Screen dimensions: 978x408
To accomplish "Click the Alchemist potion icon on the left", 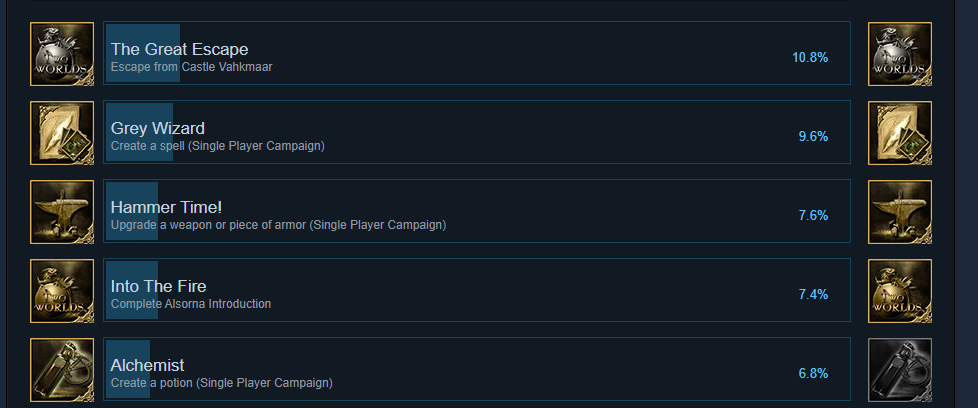I will coord(62,370).
